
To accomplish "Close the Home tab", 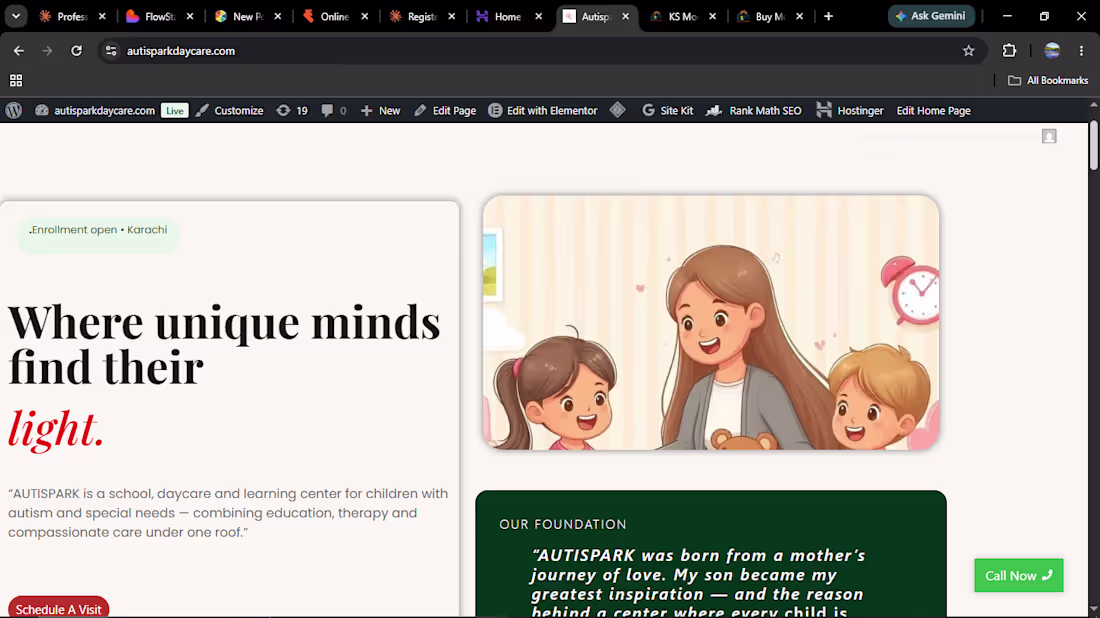I will (538, 16).
